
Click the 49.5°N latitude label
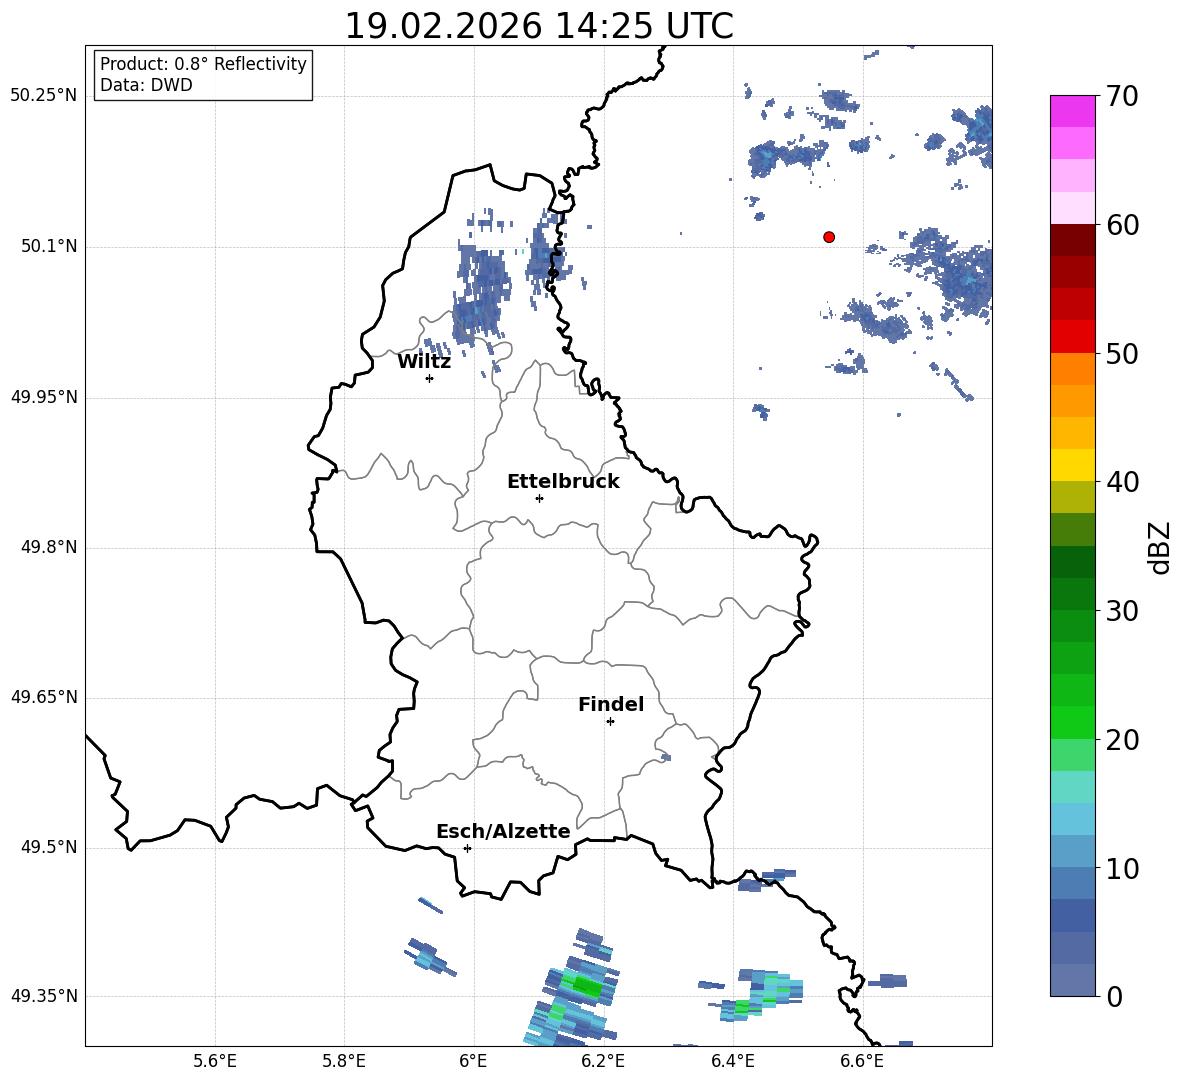[x=49, y=848]
